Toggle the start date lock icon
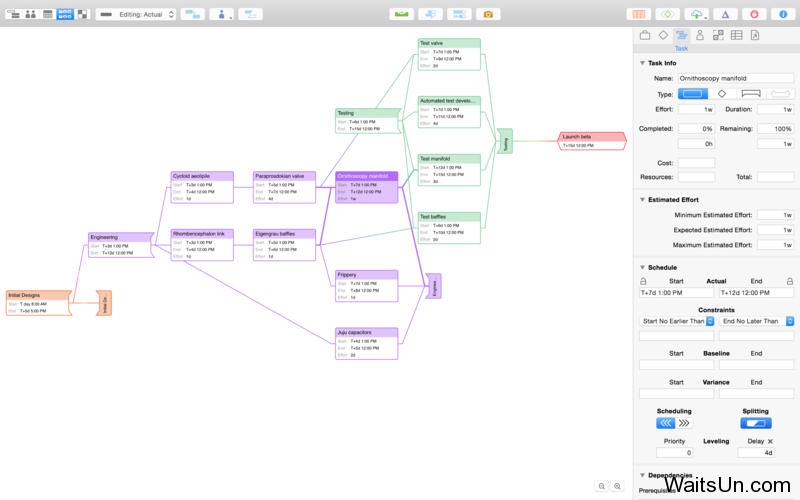This screenshot has height=500, width=800. pos(643,281)
